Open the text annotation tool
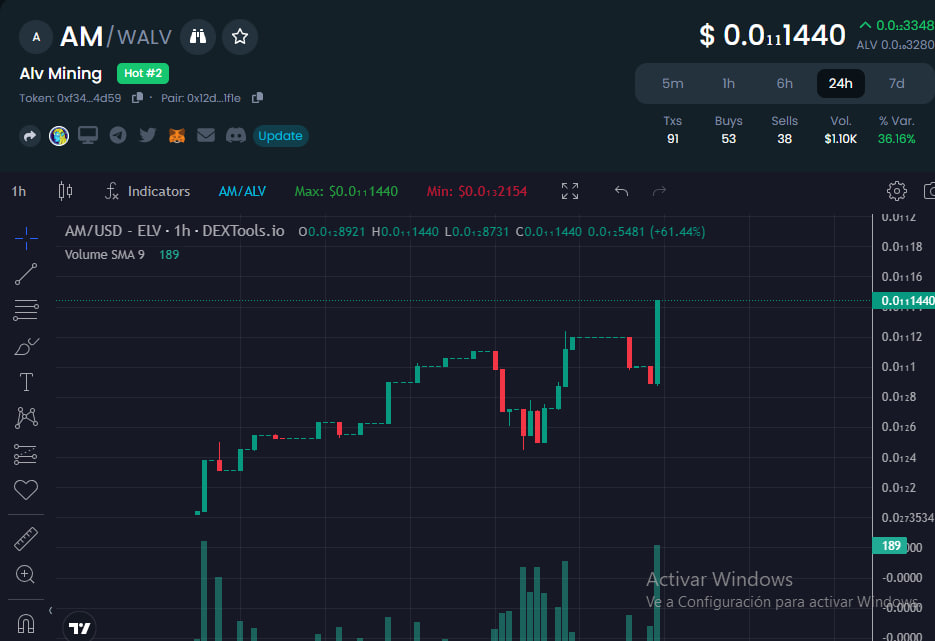935x641 pixels. point(26,381)
